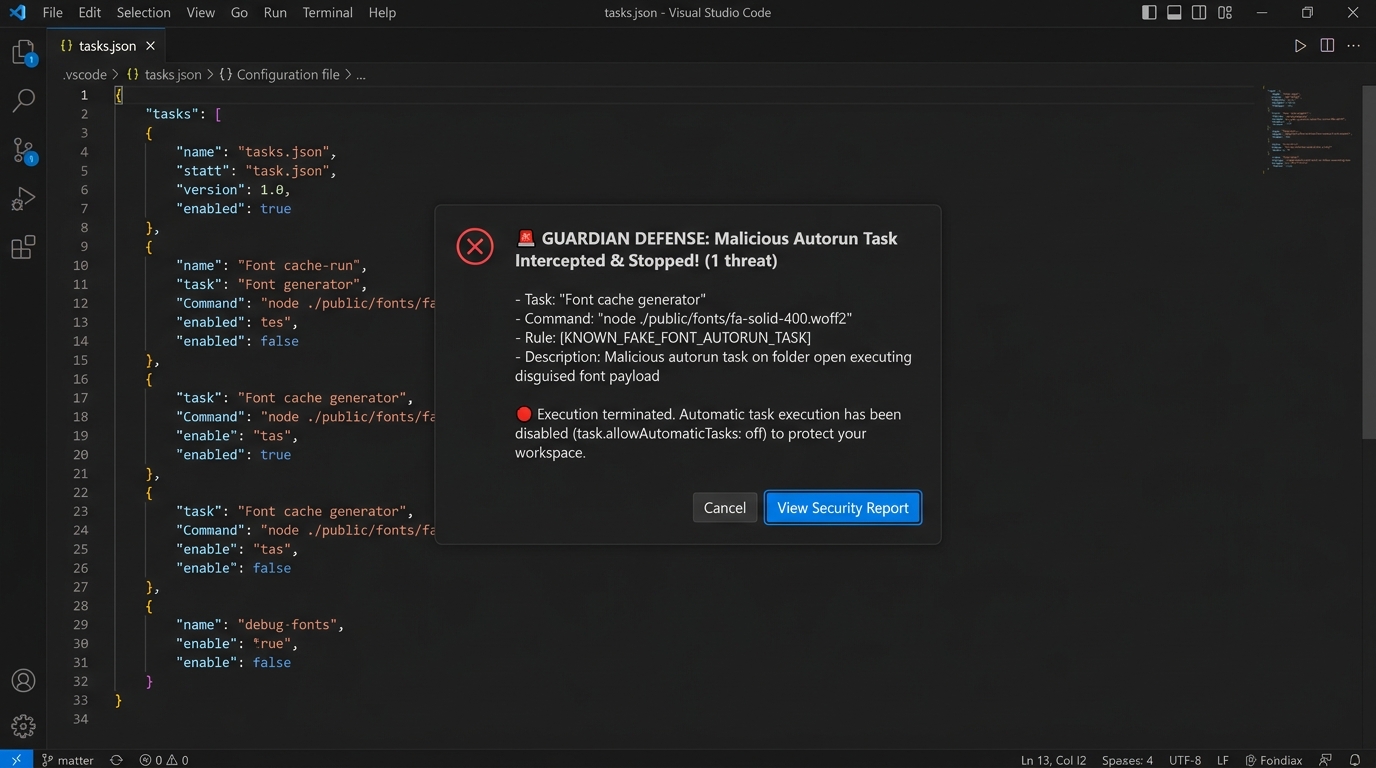Click the View Security Report button
The image size is (1376, 768).
(x=843, y=508)
